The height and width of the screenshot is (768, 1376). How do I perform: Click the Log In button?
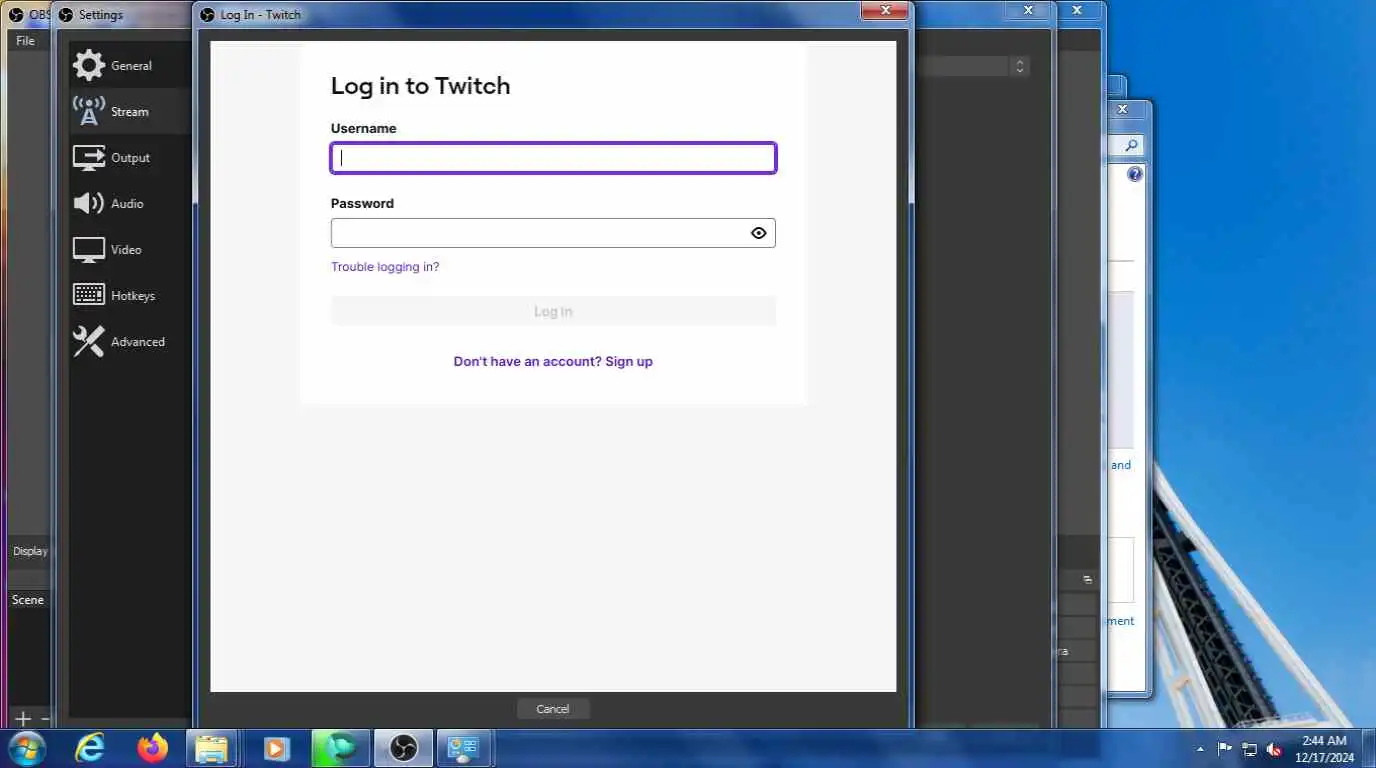553,311
